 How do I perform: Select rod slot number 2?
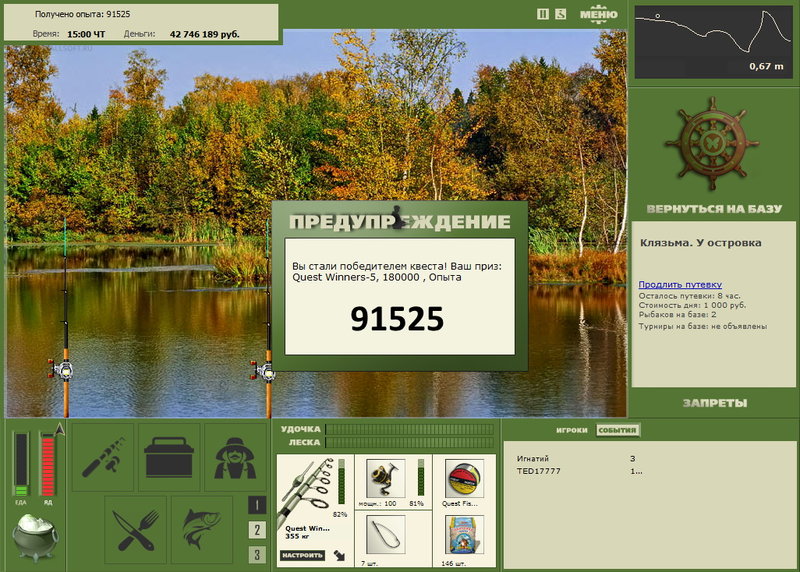tap(257, 530)
